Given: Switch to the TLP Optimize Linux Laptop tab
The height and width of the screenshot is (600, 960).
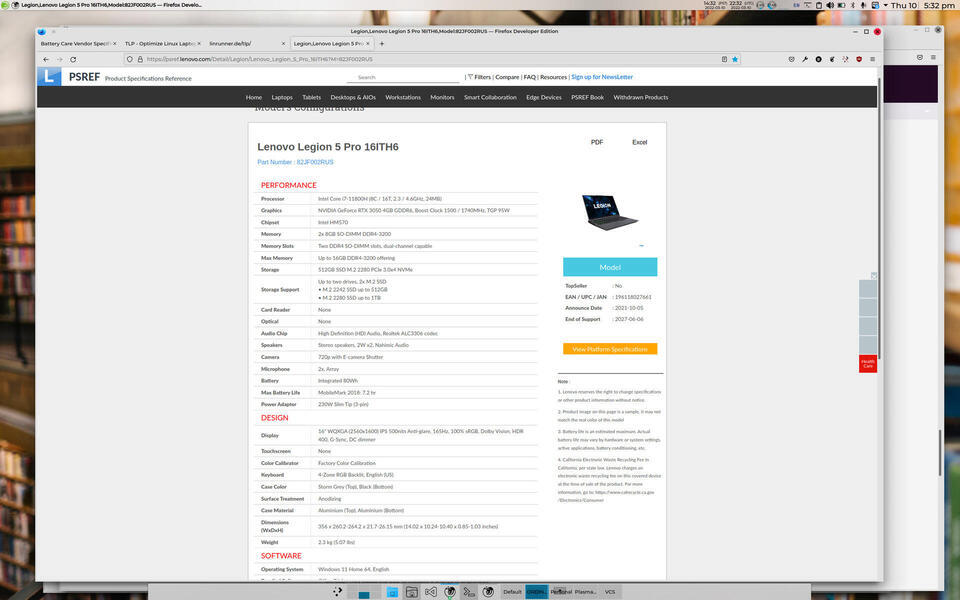Looking at the screenshot, I should point(160,43).
